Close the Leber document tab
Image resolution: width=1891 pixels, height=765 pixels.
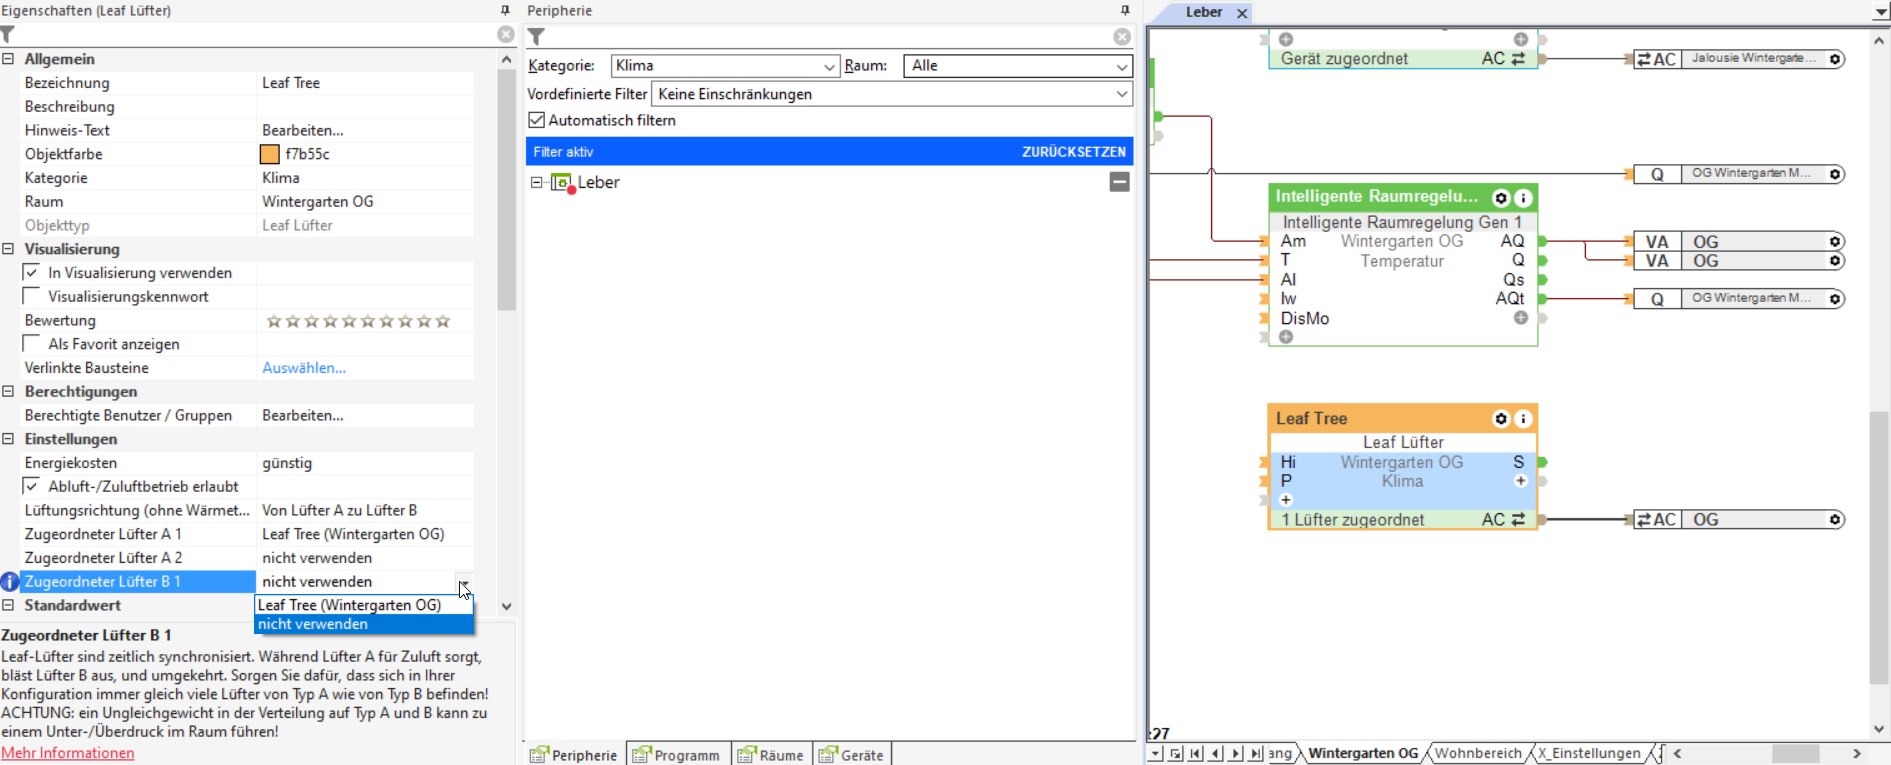1242,13
